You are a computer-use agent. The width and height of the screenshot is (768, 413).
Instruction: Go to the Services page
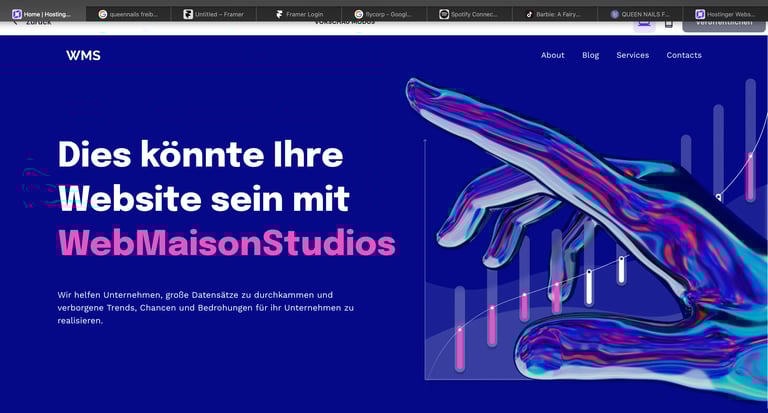point(632,55)
